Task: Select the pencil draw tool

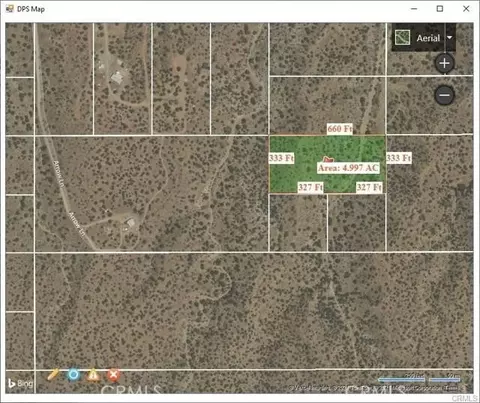Action: (x=53, y=374)
